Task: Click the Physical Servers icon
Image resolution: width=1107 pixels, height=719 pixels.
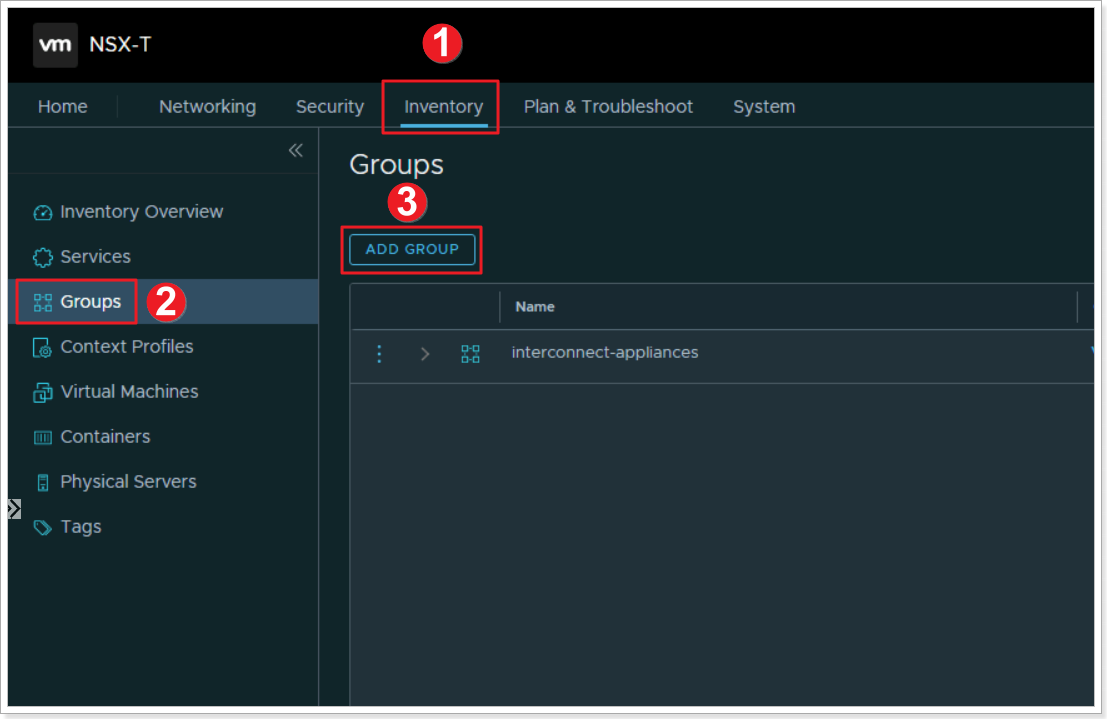Action: [42, 482]
